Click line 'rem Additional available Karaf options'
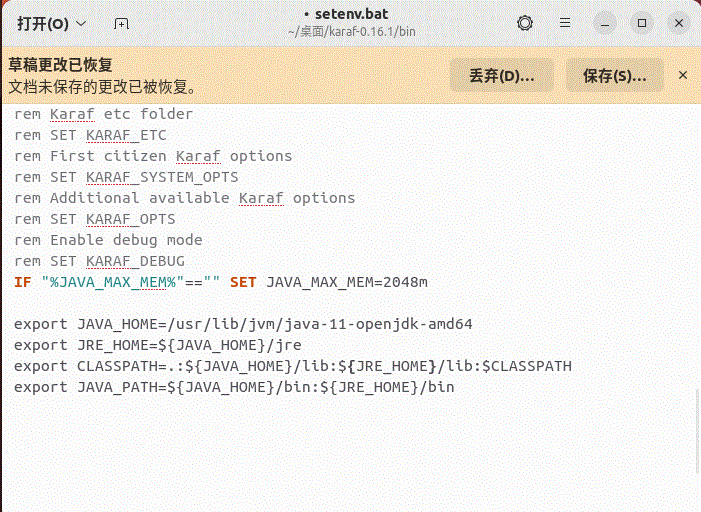This screenshot has height=512, width=701. point(185,199)
